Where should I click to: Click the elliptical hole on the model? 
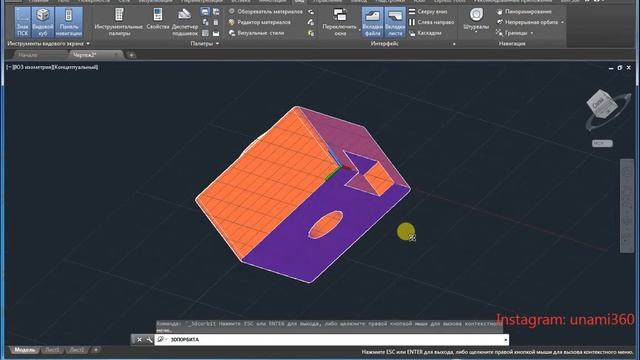tap(325, 224)
